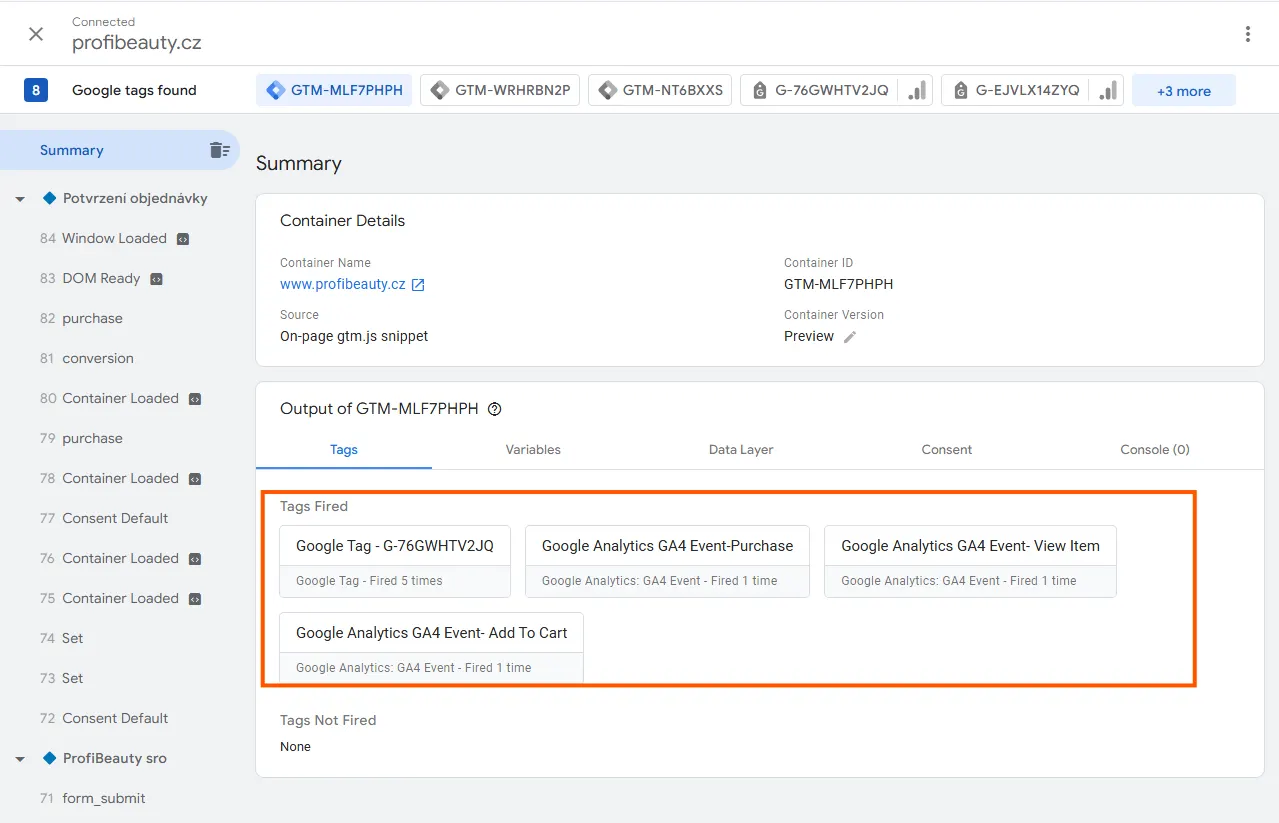Select the GTM-MLF7PHPH container chip

tap(334, 90)
